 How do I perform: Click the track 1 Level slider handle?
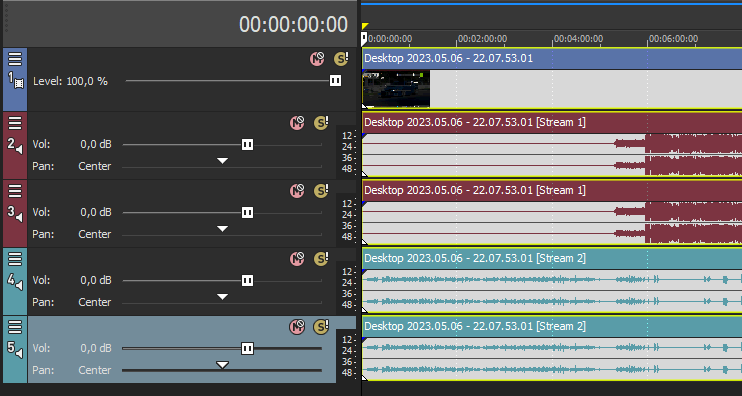(336, 81)
